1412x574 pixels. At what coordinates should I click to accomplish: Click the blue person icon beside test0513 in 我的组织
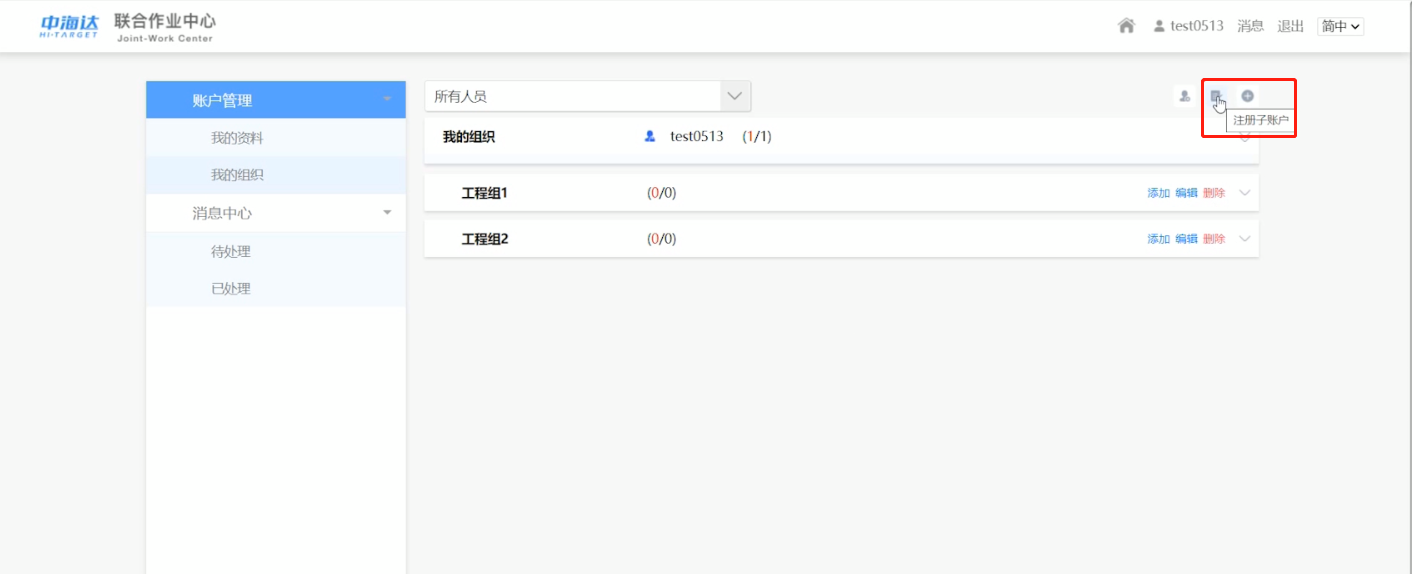(x=650, y=136)
